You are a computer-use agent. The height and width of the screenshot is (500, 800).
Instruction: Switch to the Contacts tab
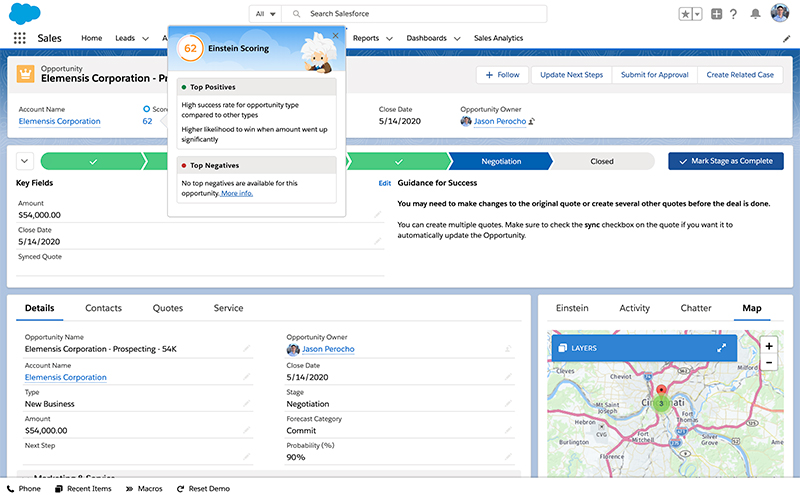point(104,308)
